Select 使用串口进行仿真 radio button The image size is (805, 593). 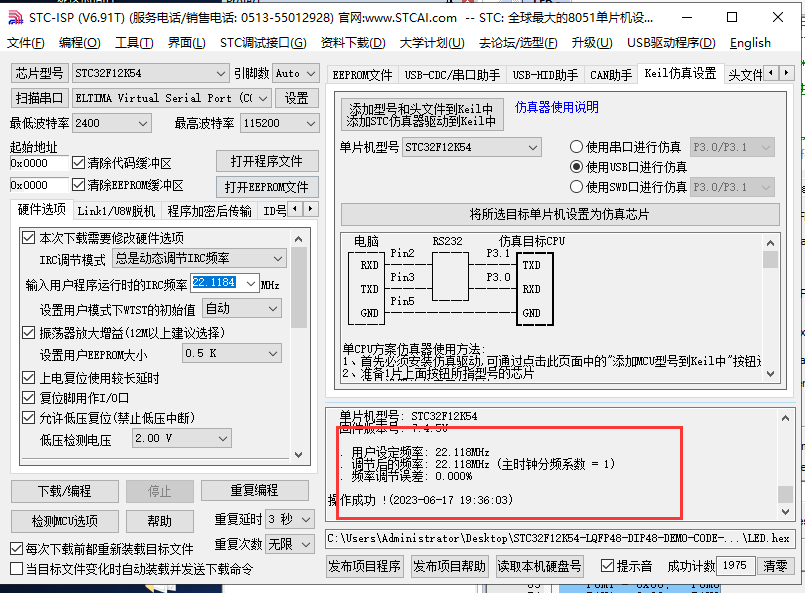(x=576, y=147)
